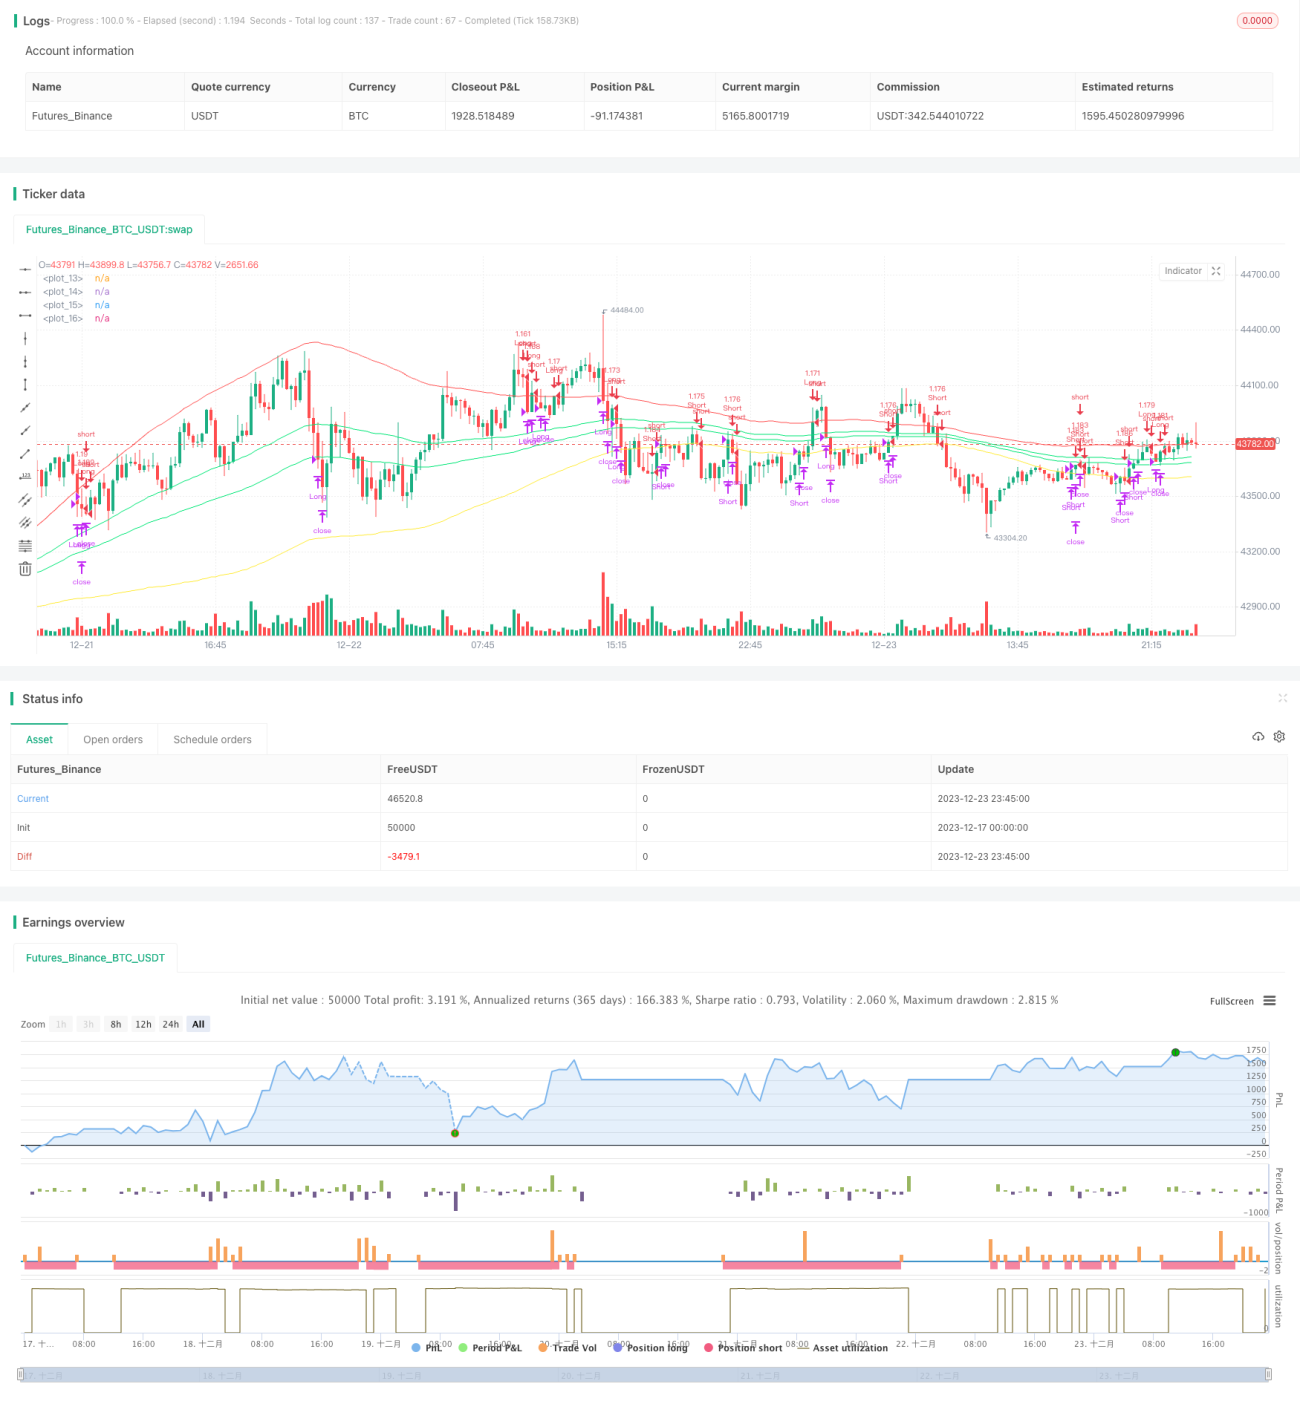Click the Estimated returns value 1595.450280979996
The width and height of the screenshot is (1300, 1404).
[1133, 116]
